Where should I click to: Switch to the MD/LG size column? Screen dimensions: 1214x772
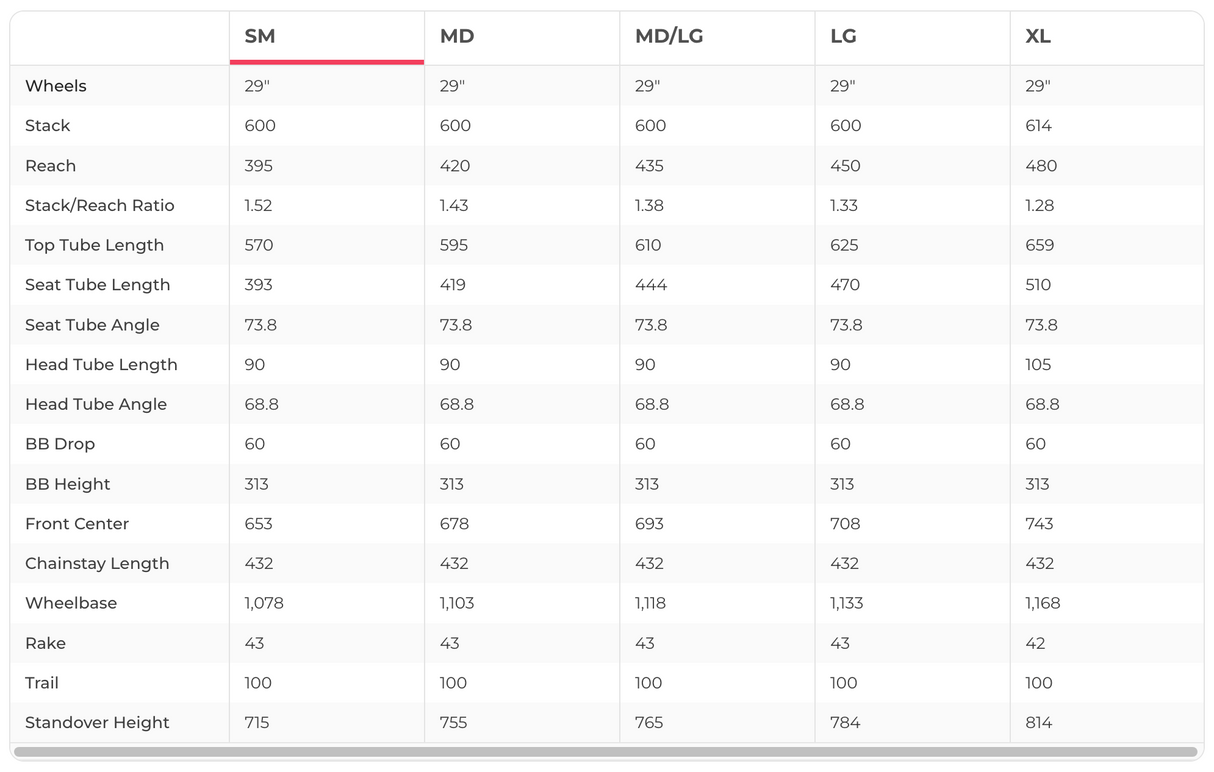pyautogui.click(x=669, y=37)
